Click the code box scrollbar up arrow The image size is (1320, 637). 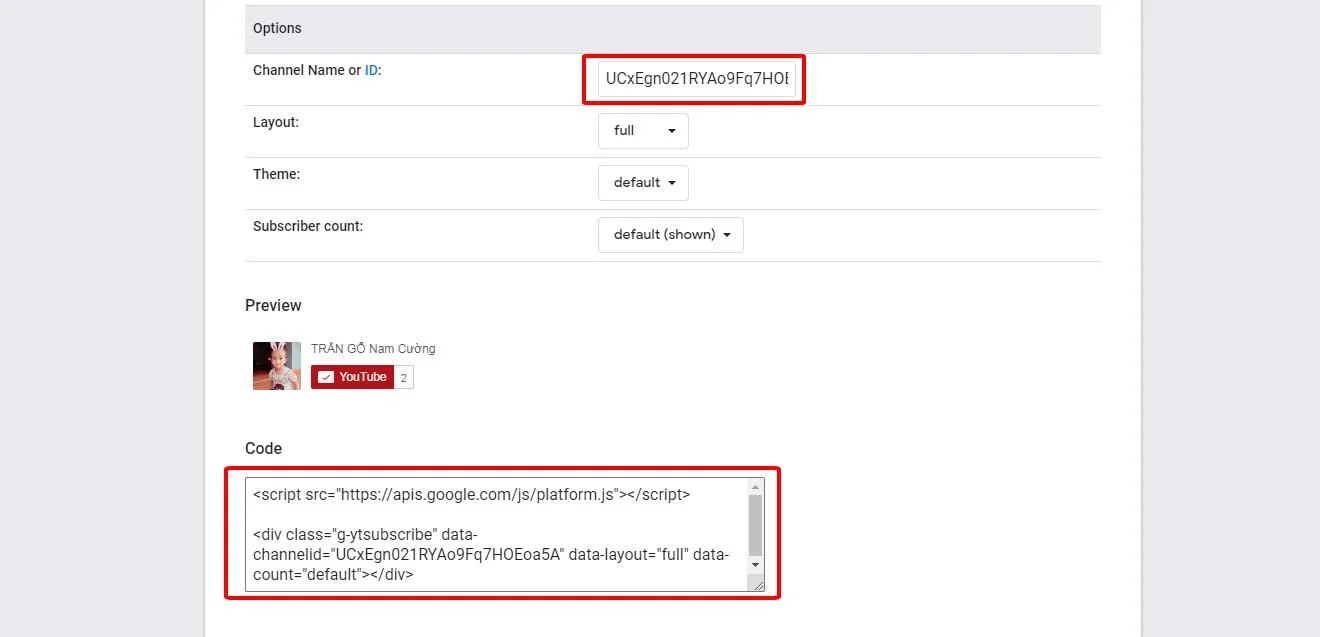tap(755, 485)
